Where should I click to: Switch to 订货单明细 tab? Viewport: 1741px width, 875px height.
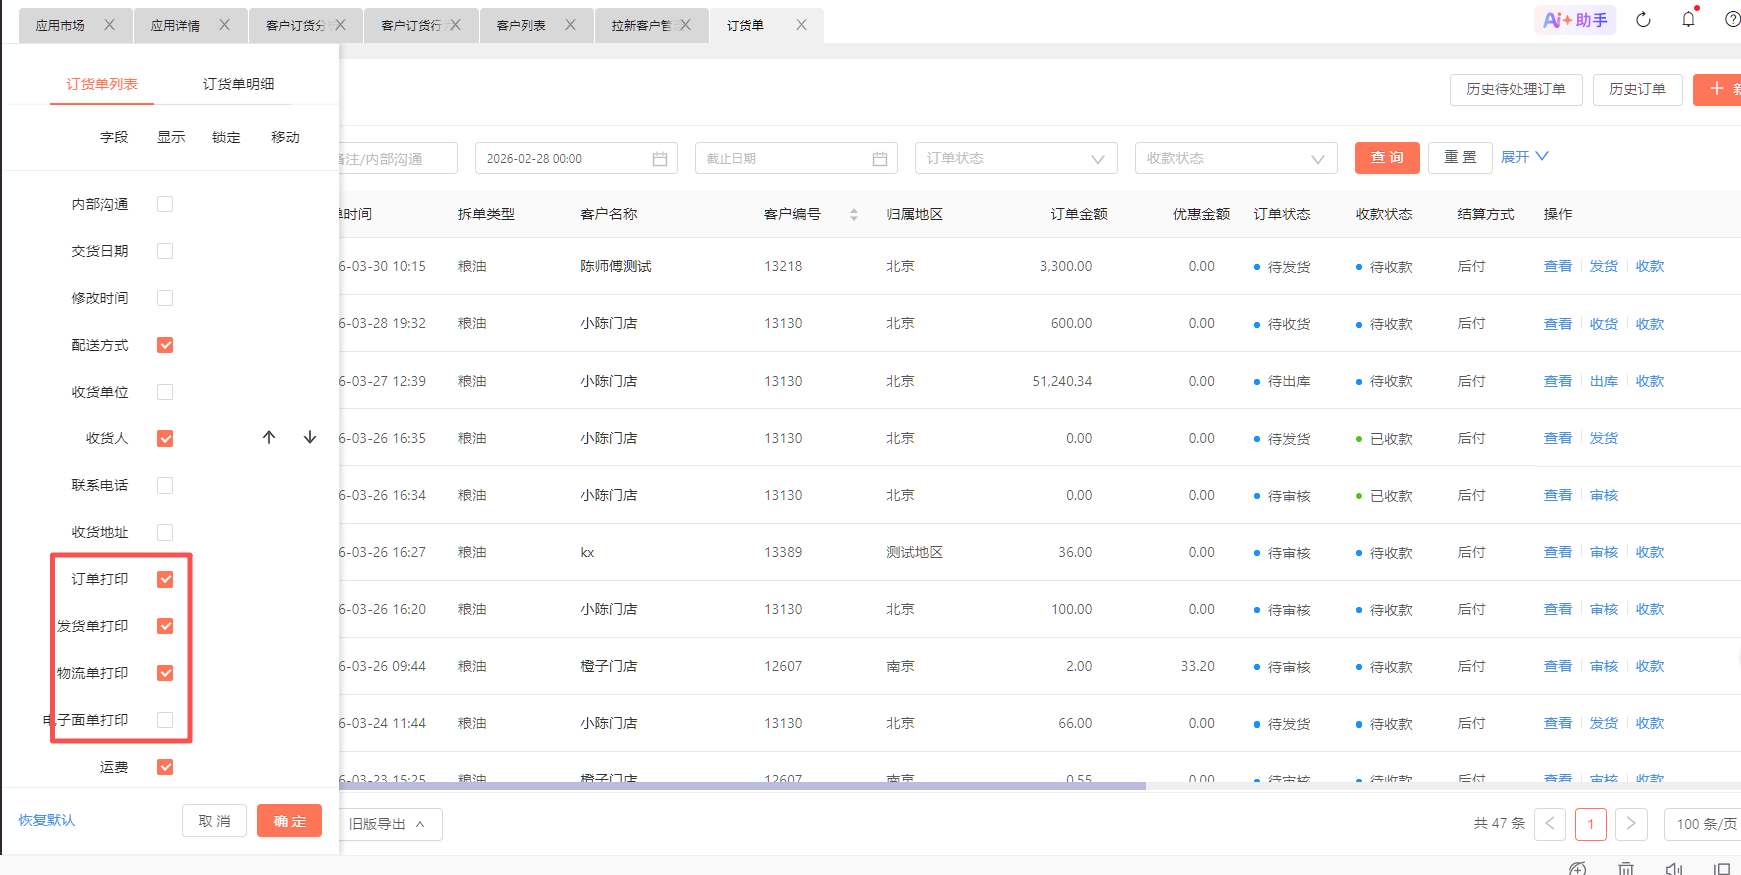pyautogui.click(x=238, y=84)
